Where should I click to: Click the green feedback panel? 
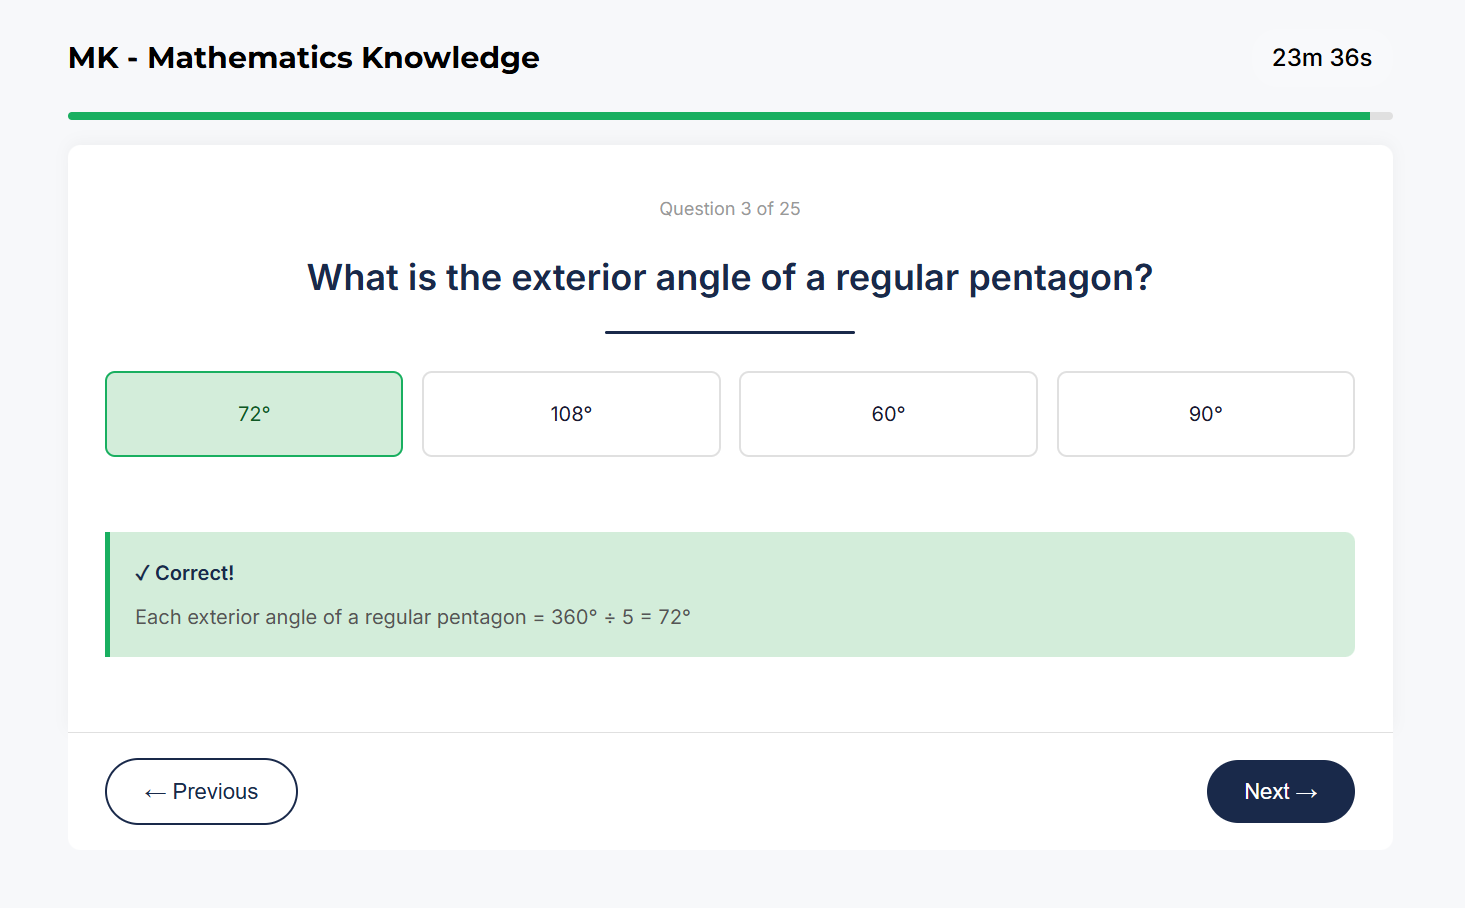(729, 594)
